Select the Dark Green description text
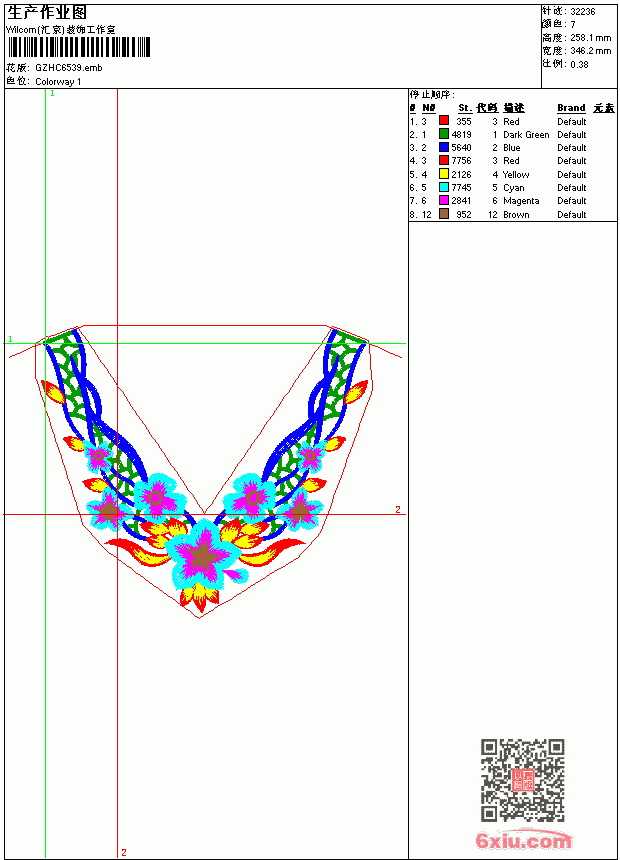Viewport: 620px width, 860px height. 526,134
